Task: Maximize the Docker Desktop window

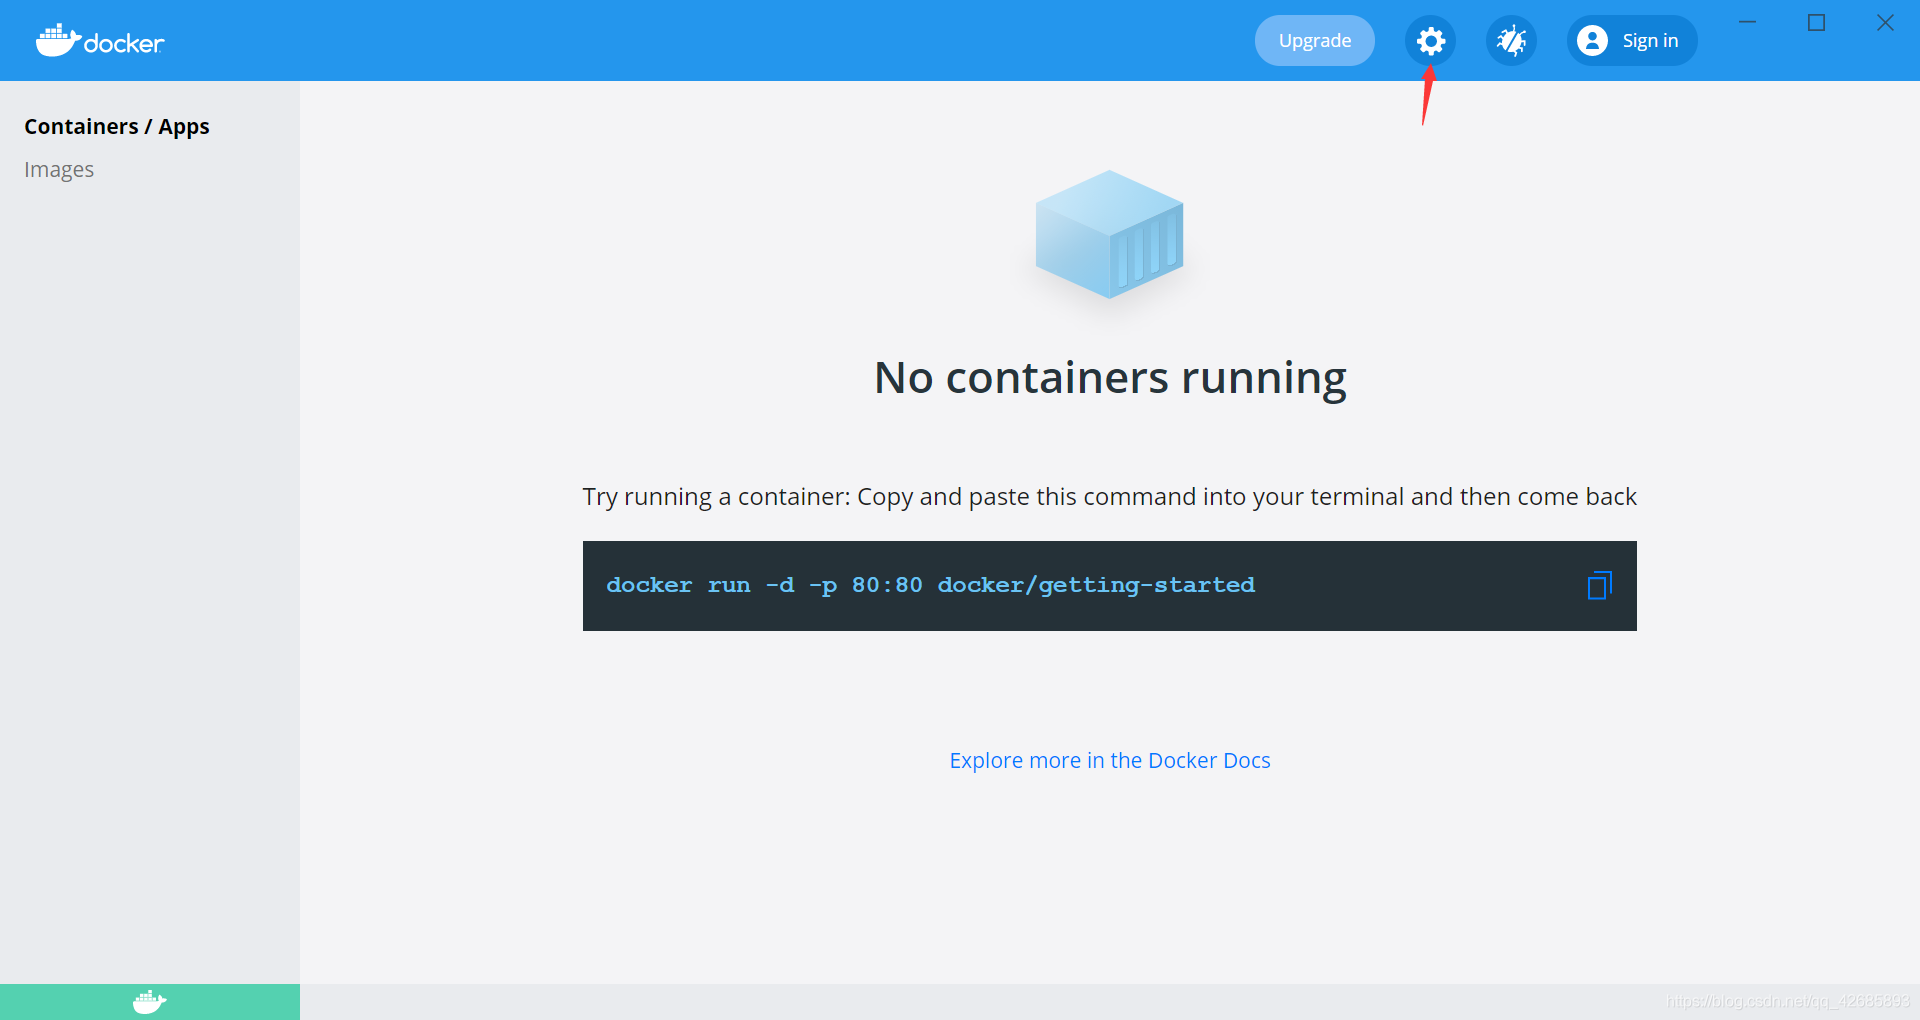Action: point(1817,22)
